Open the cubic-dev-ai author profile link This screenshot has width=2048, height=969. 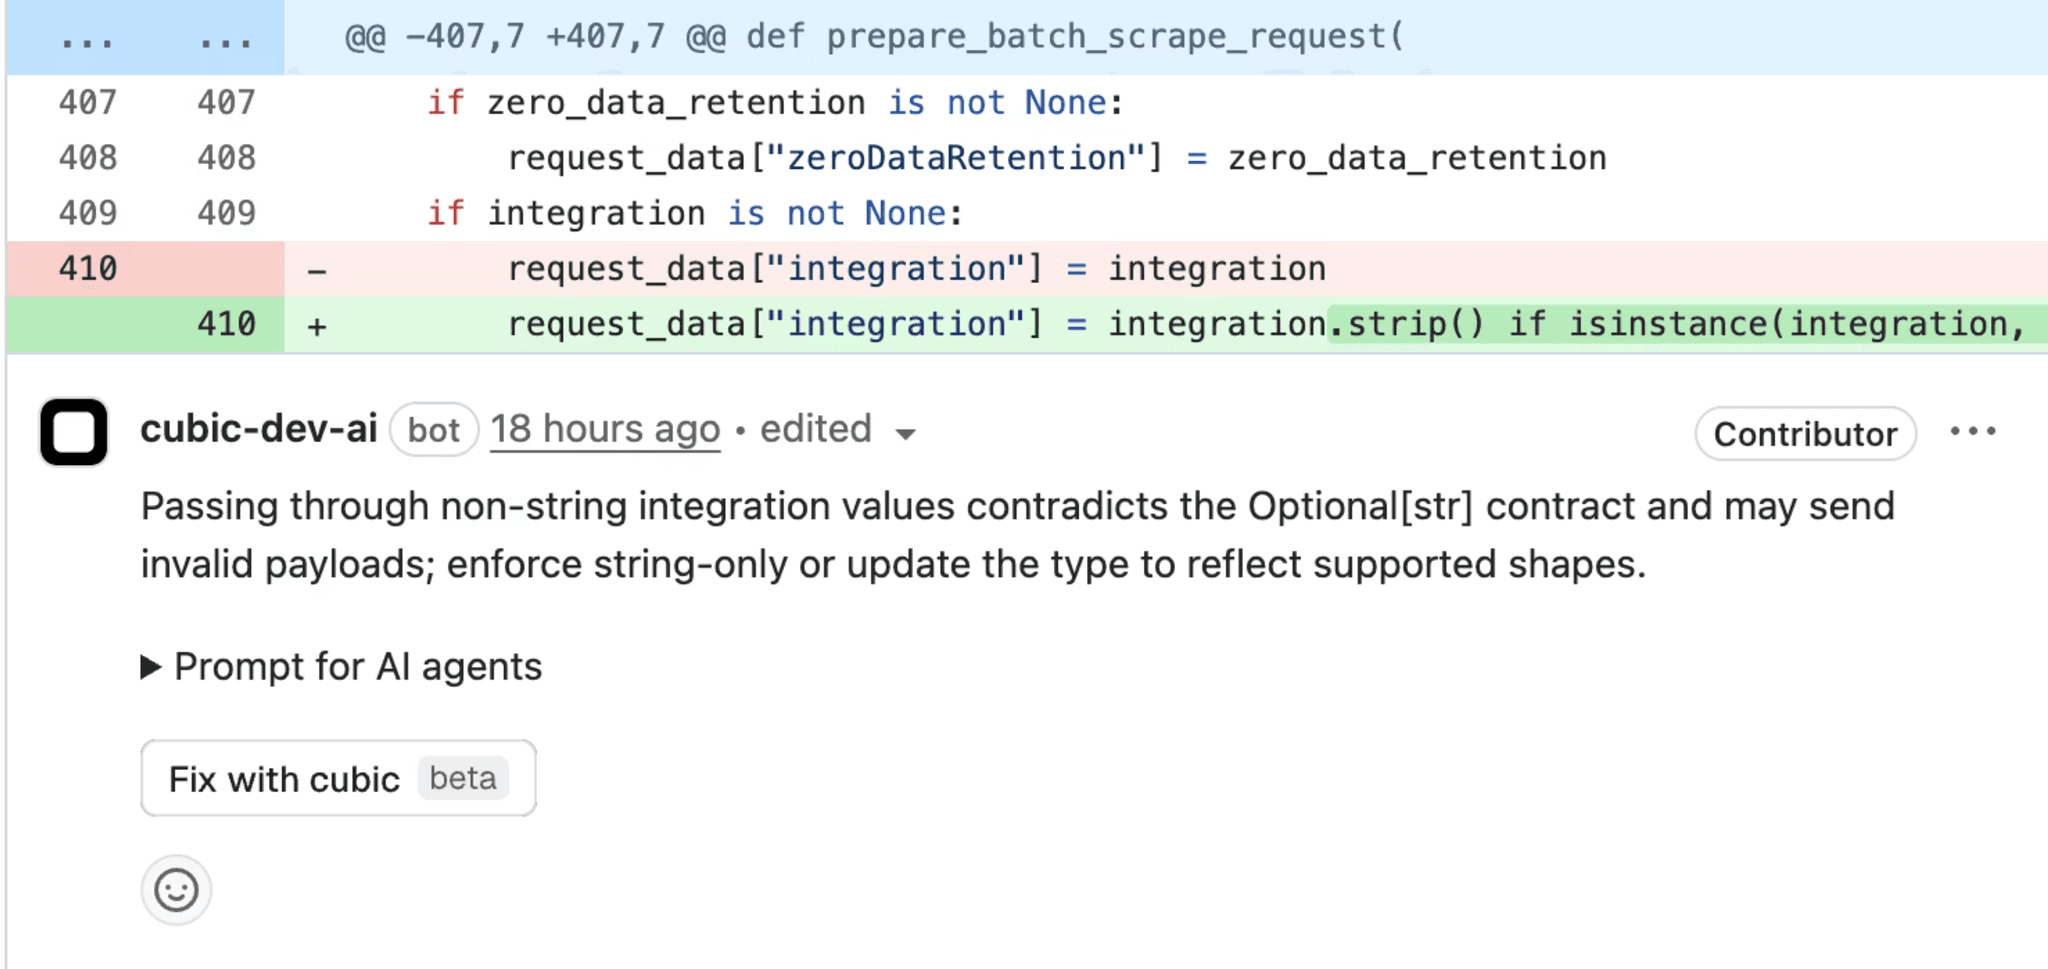(259, 429)
